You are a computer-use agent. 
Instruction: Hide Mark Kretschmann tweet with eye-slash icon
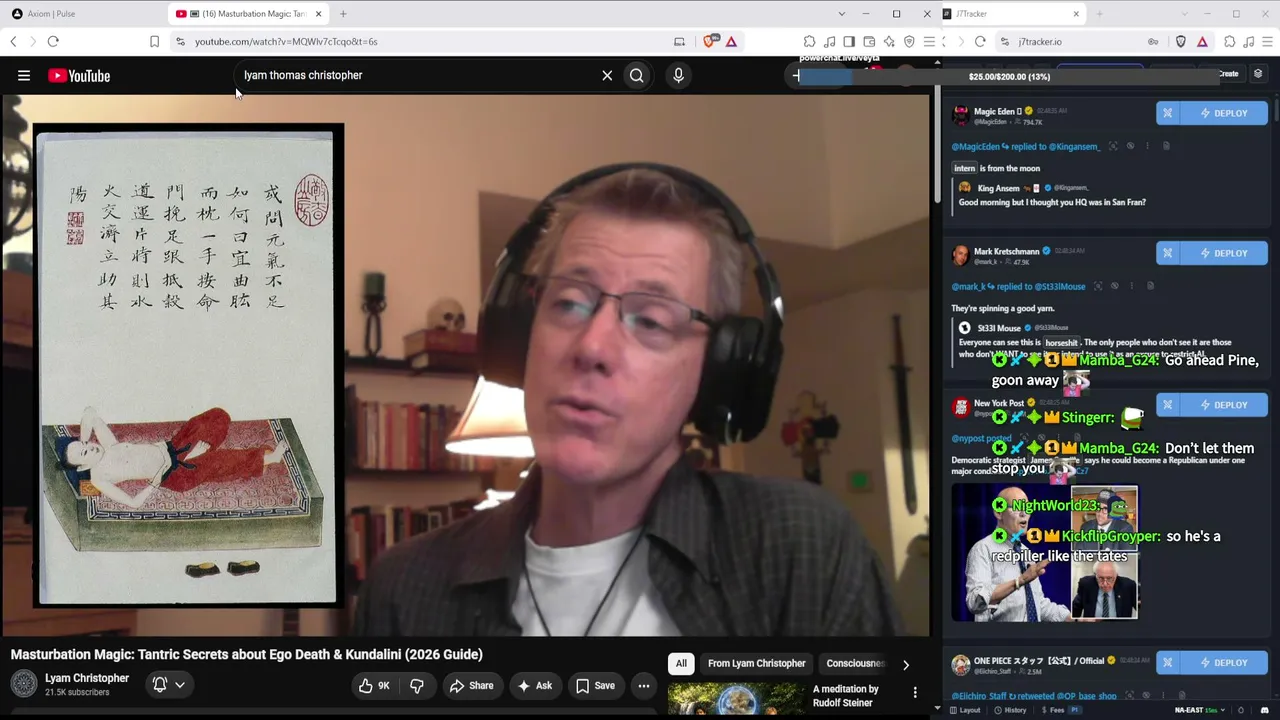coord(1115,286)
